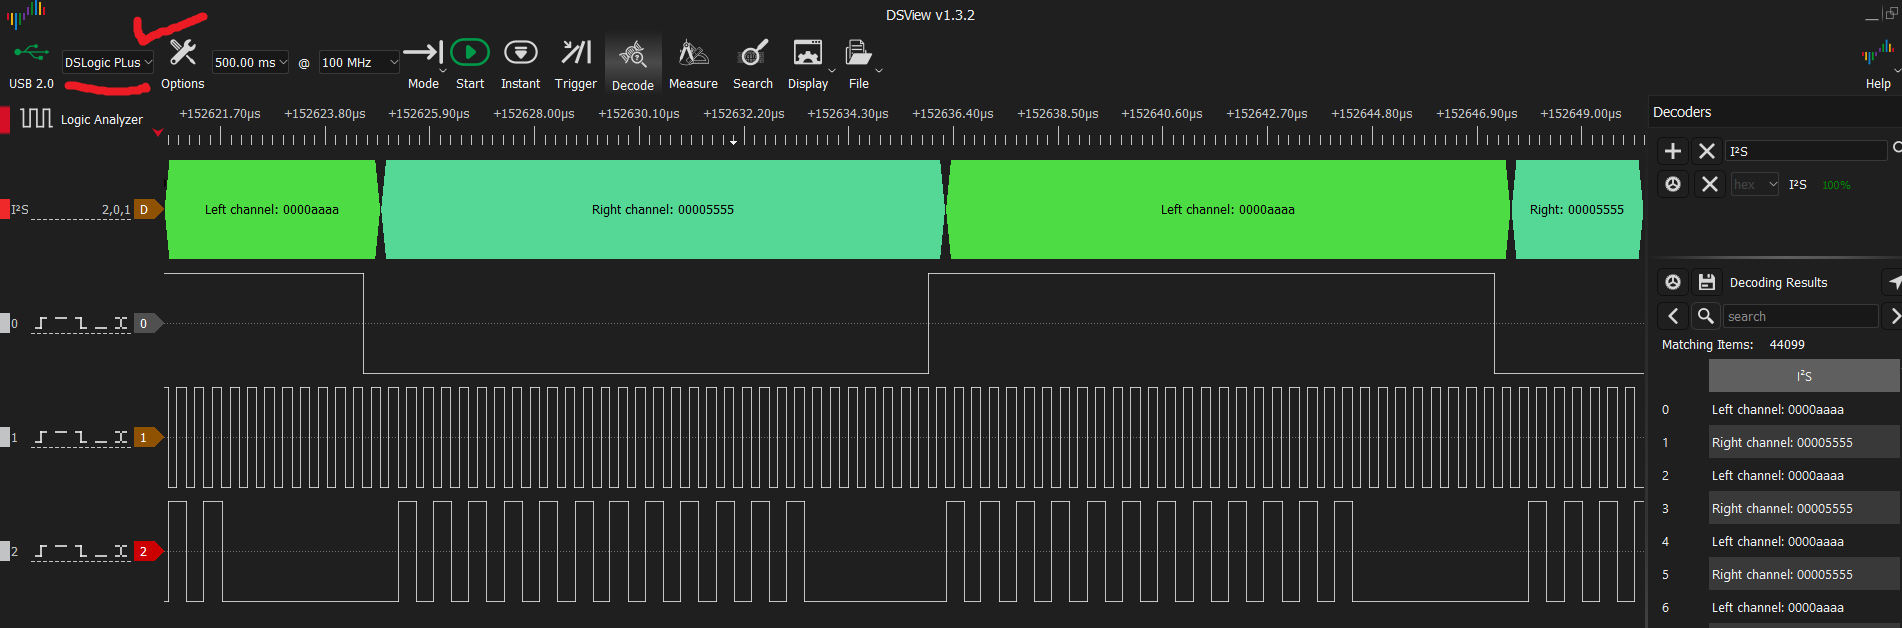Set channel 0 trigger edge options
The width and height of the screenshot is (1902, 628).
click(x=81, y=323)
